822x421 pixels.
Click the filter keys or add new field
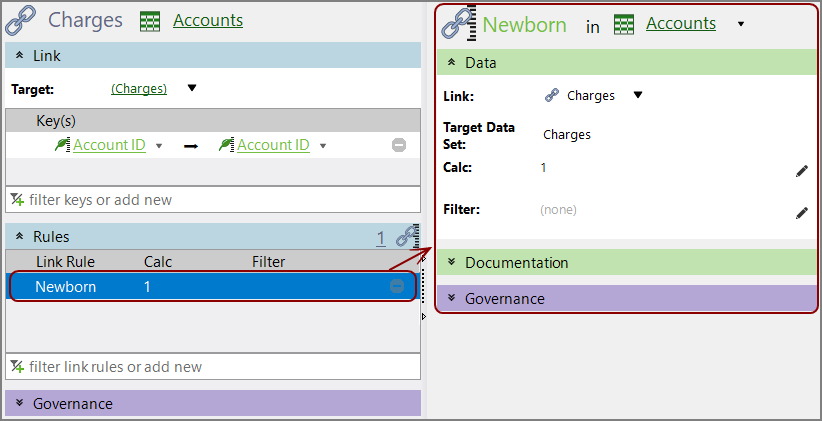[213, 199]
